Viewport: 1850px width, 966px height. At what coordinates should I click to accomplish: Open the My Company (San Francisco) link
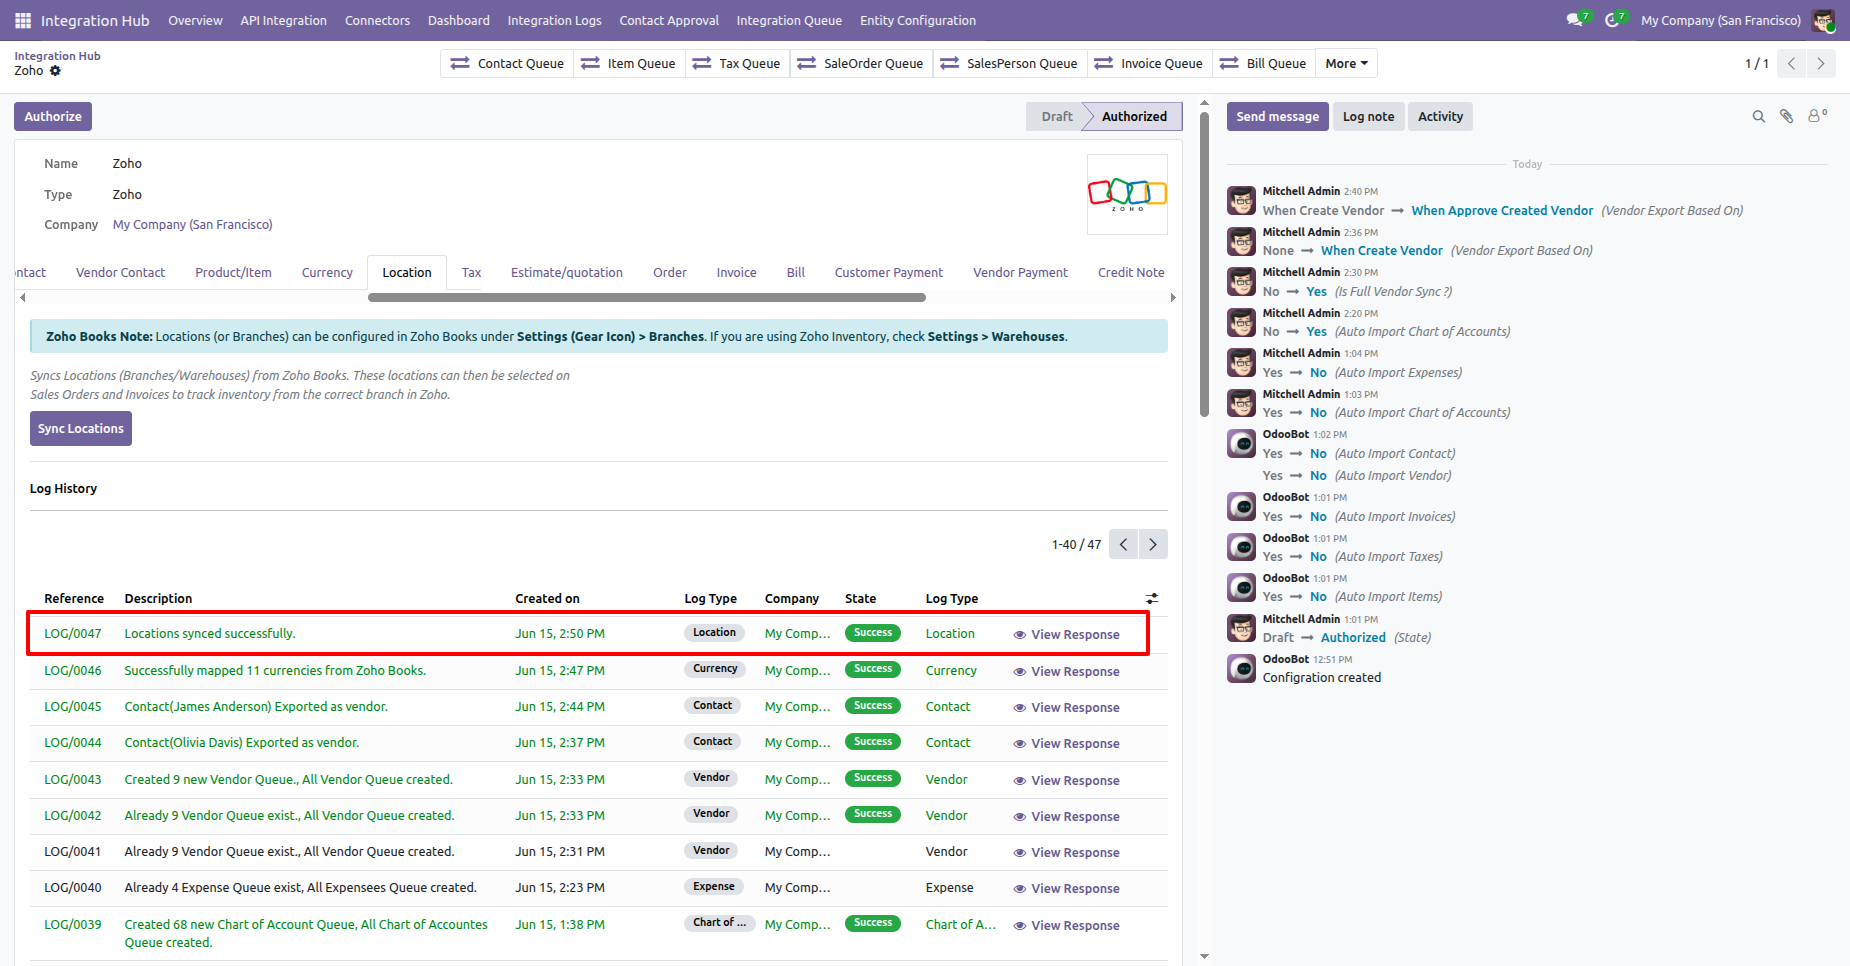pos(192,225)
